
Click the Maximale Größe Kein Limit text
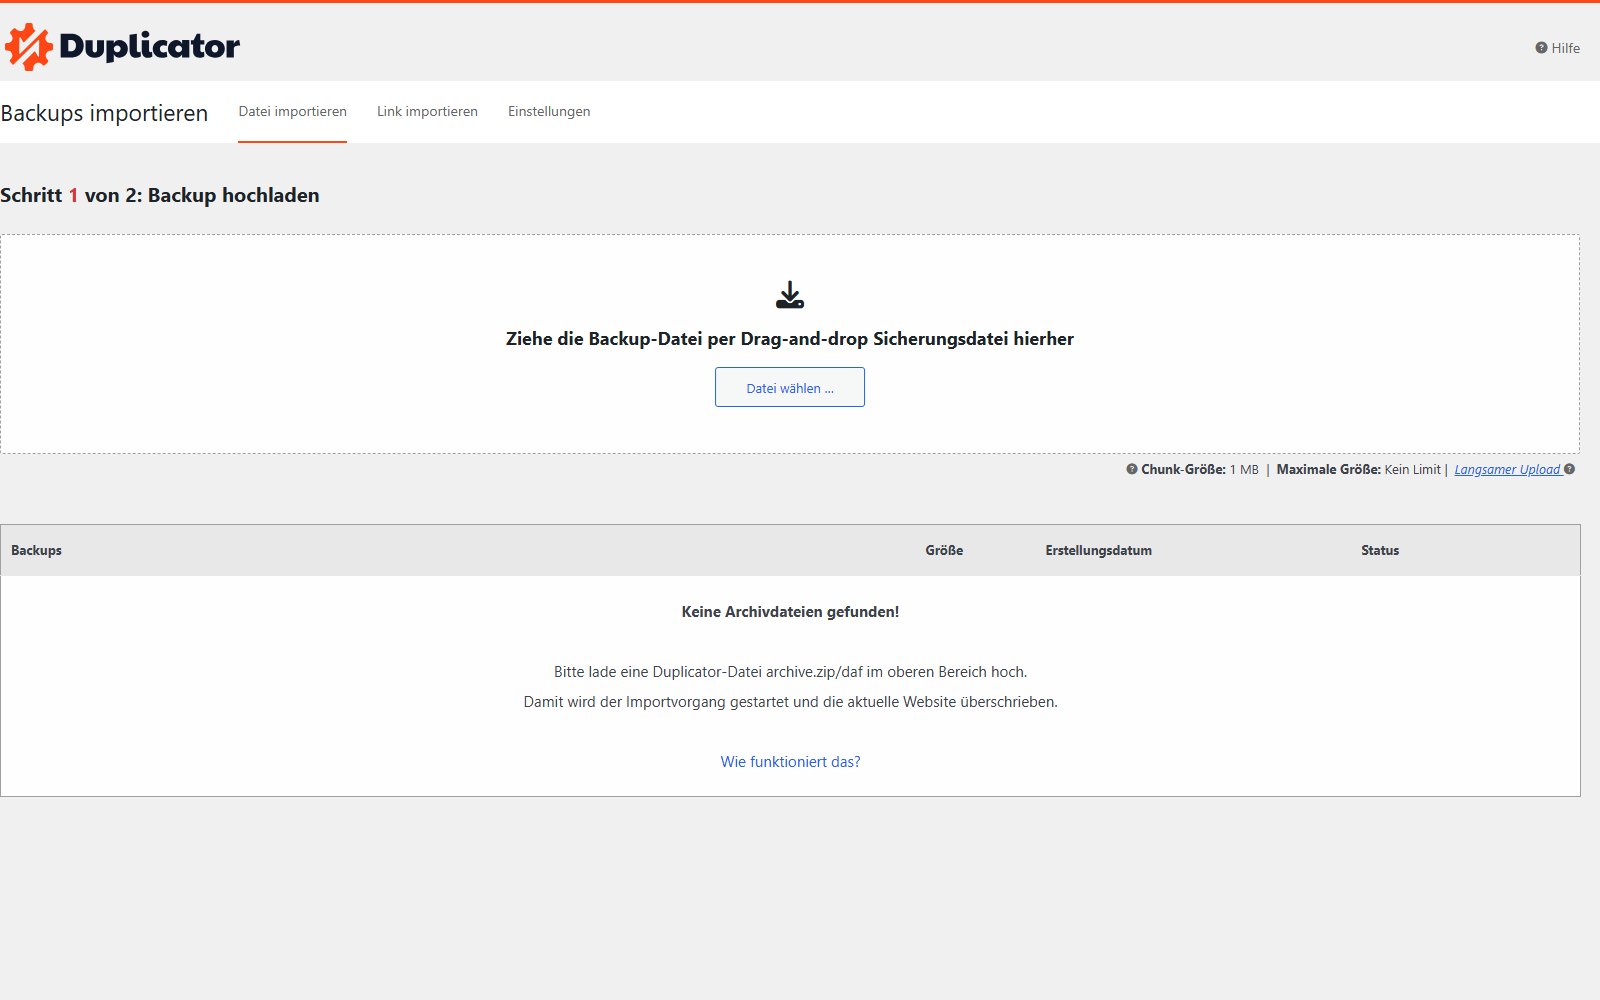coord(1358,470)
